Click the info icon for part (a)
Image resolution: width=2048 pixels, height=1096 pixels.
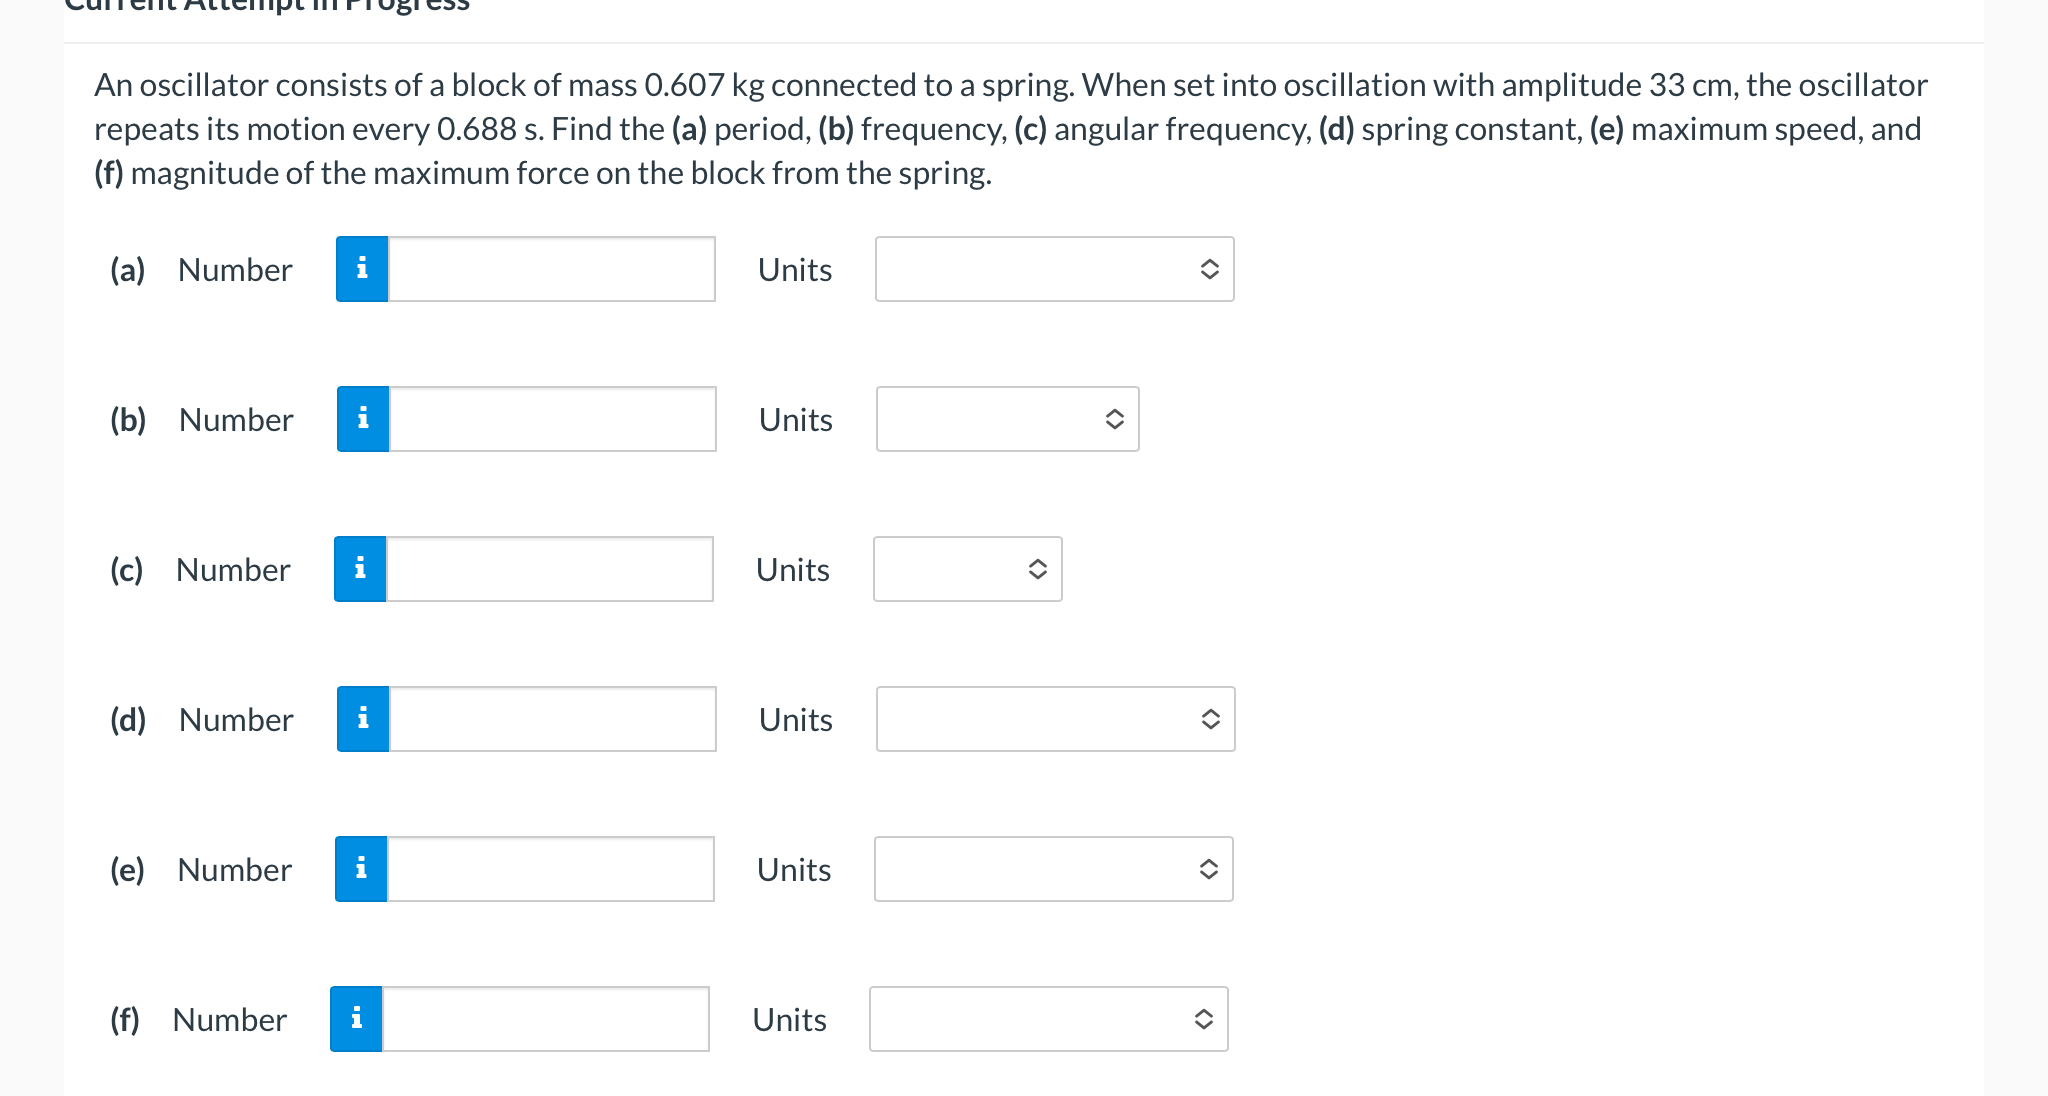(x=362, y=269)
